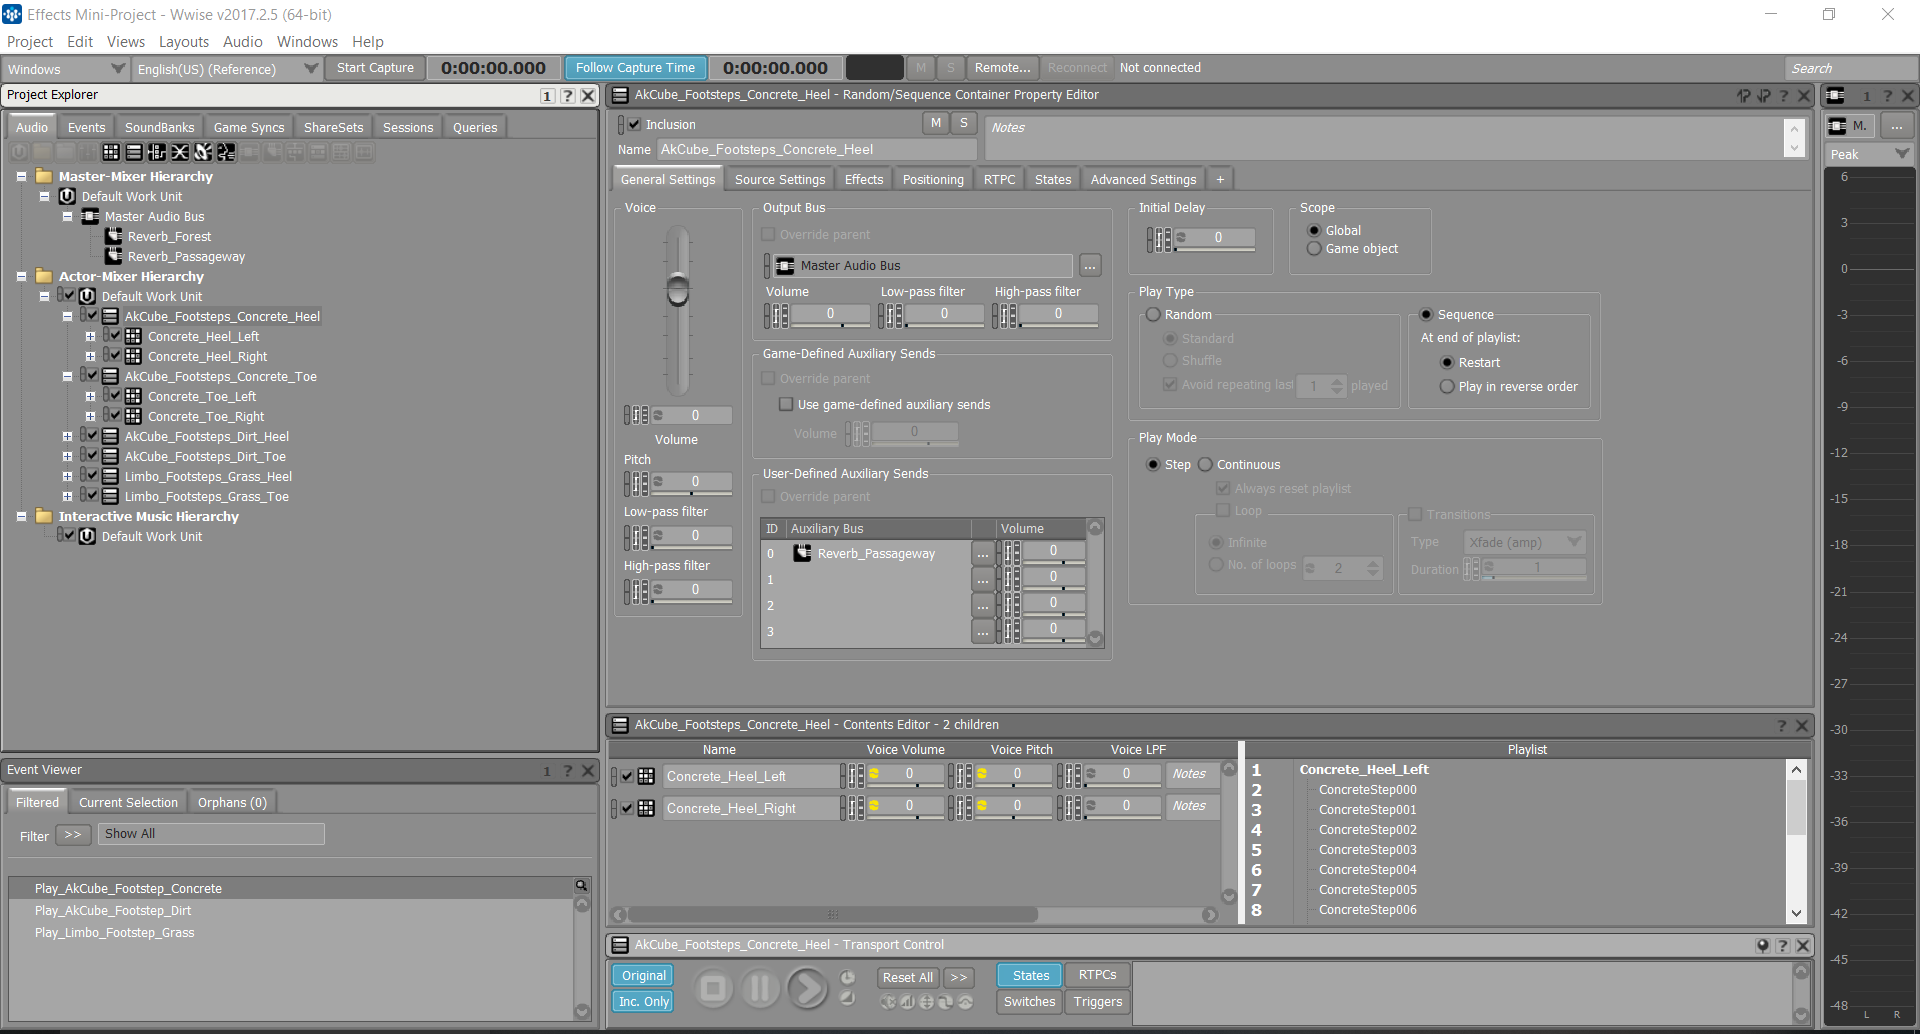Open the Peak meter type dropdown
Viewport: 1920px width, 1034px height.
[1869, 154]
